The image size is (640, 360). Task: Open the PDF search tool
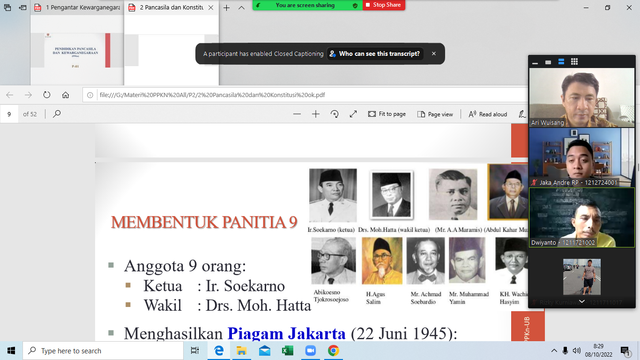(x=57, y=114)
